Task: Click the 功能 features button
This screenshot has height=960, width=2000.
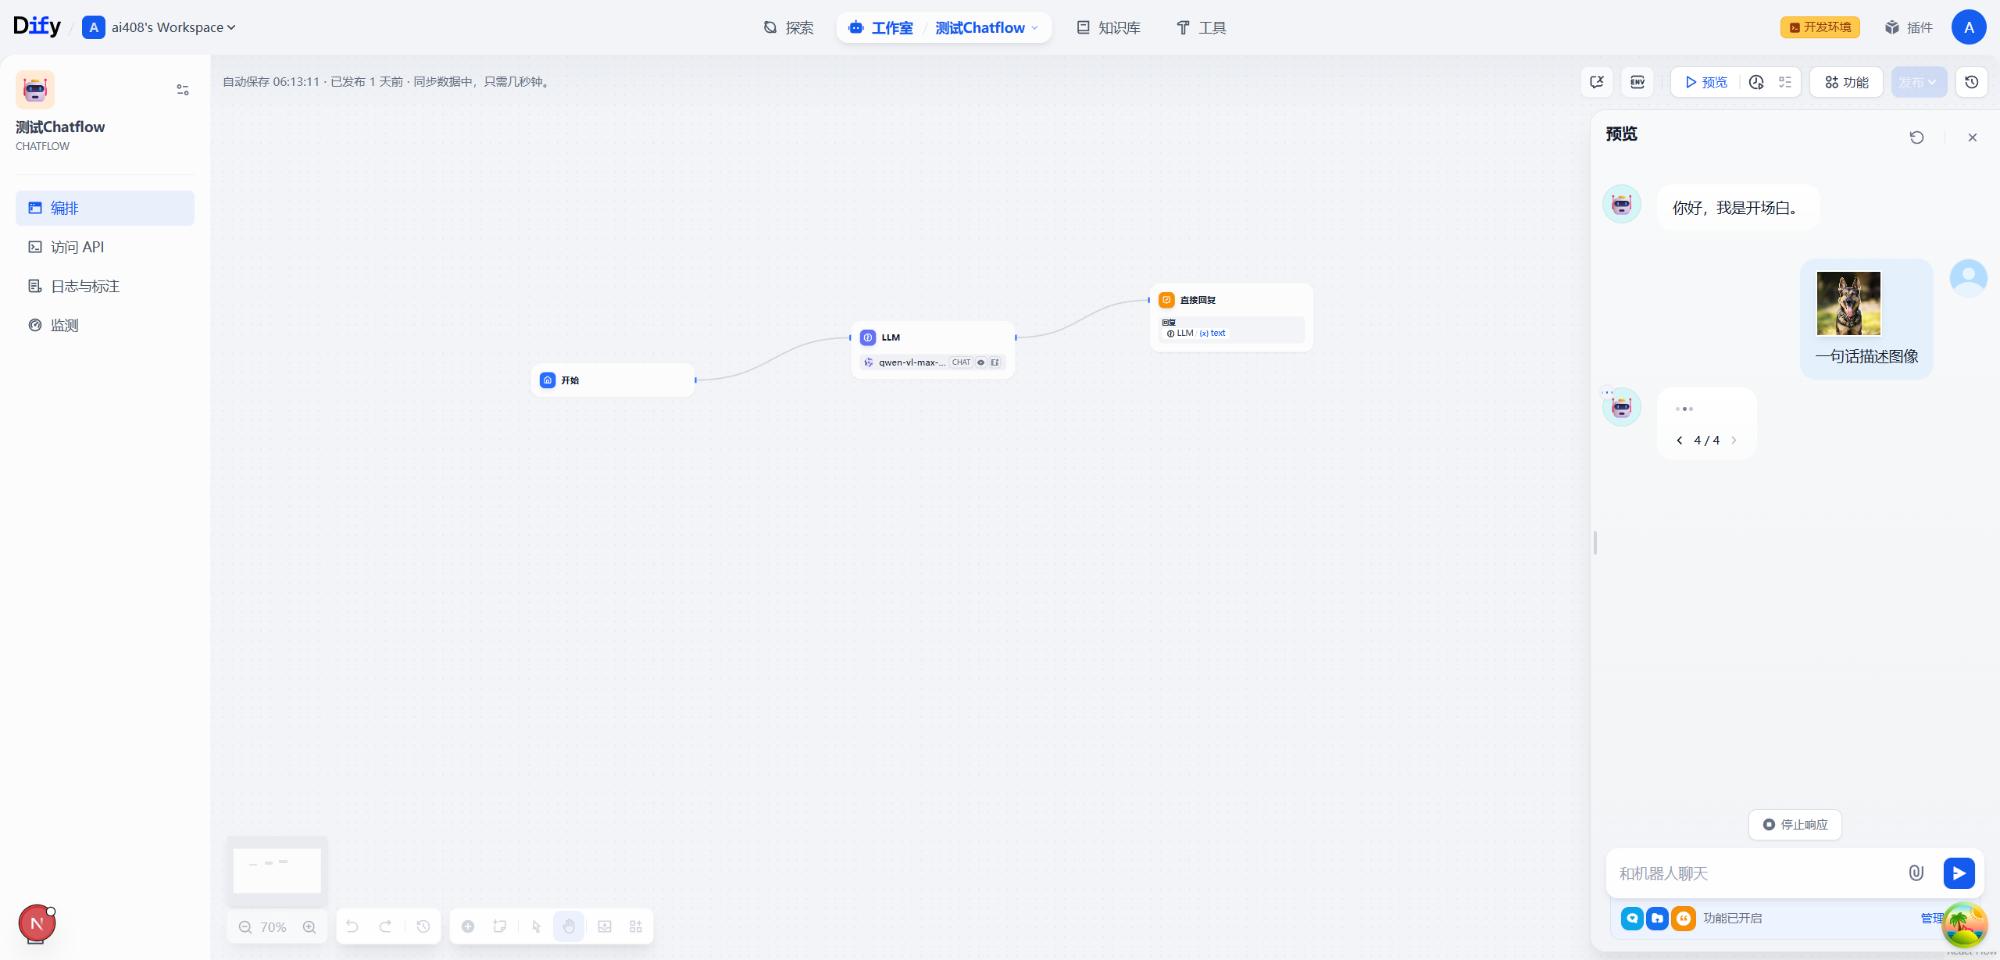Action: (x=1846, y=82)
